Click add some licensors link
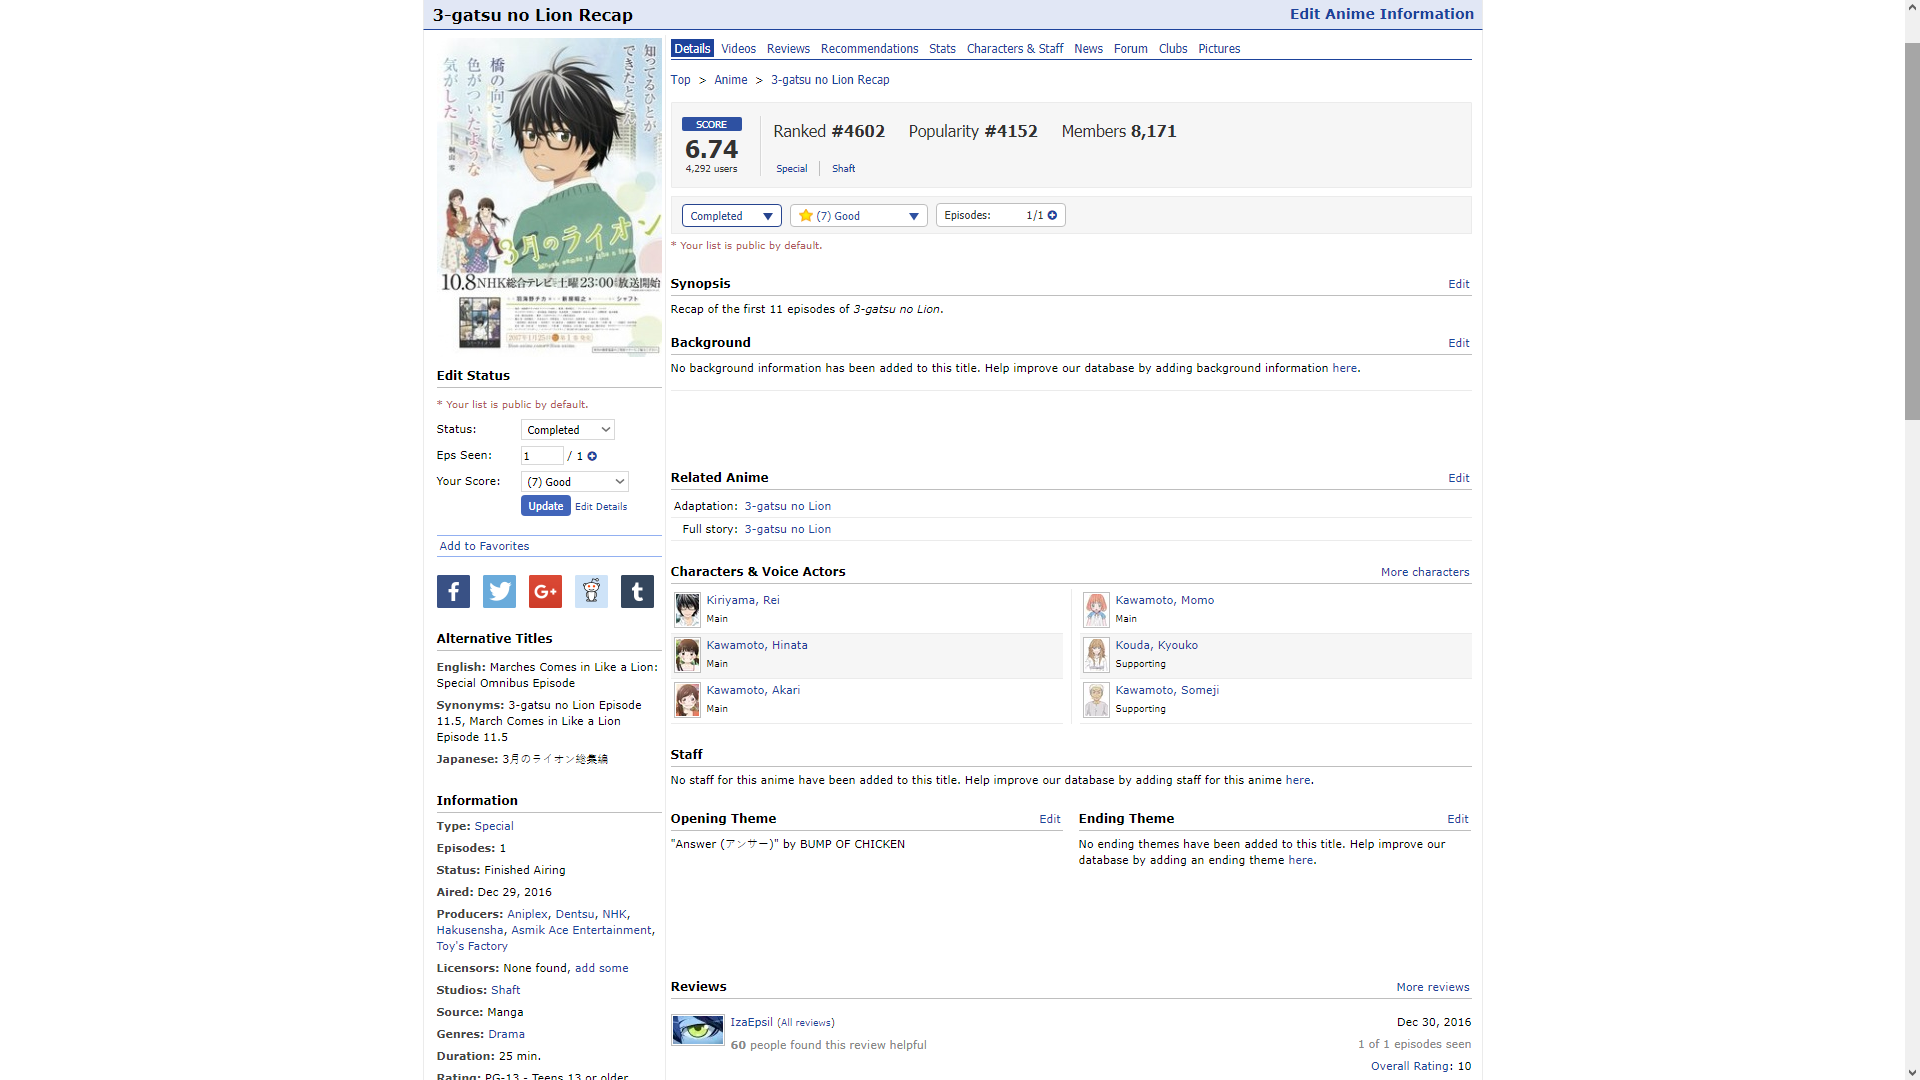 click(x=601, y=968)
